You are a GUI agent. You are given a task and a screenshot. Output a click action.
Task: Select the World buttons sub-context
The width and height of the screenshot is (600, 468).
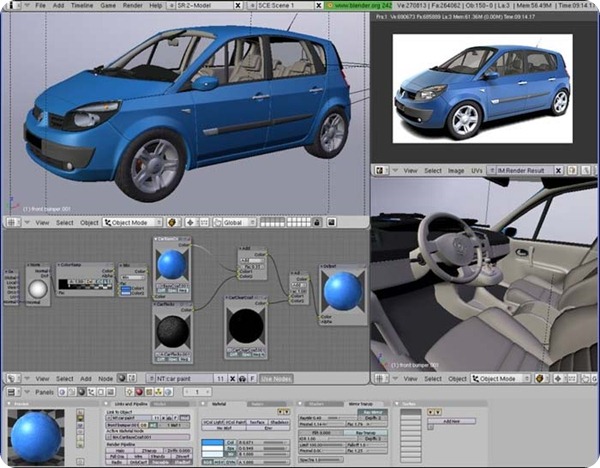point(168,392)
